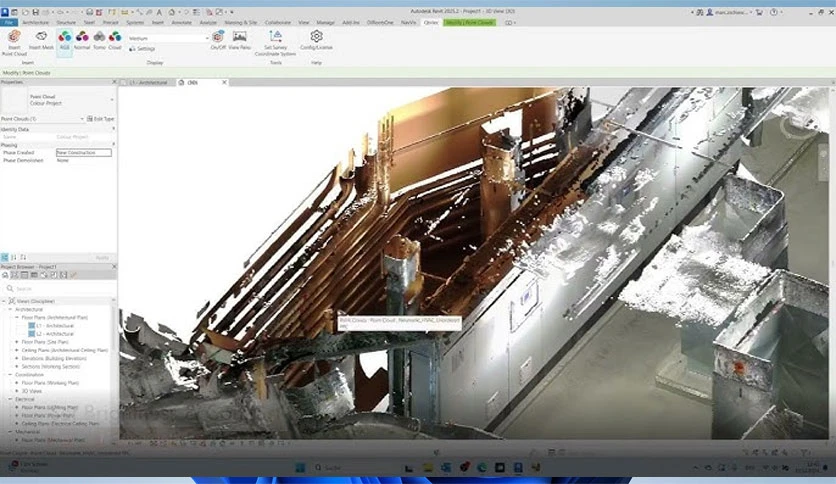Expand 3D Views under Coordination
The width and height of the screenshot is (836, 484).
point(17,391)
